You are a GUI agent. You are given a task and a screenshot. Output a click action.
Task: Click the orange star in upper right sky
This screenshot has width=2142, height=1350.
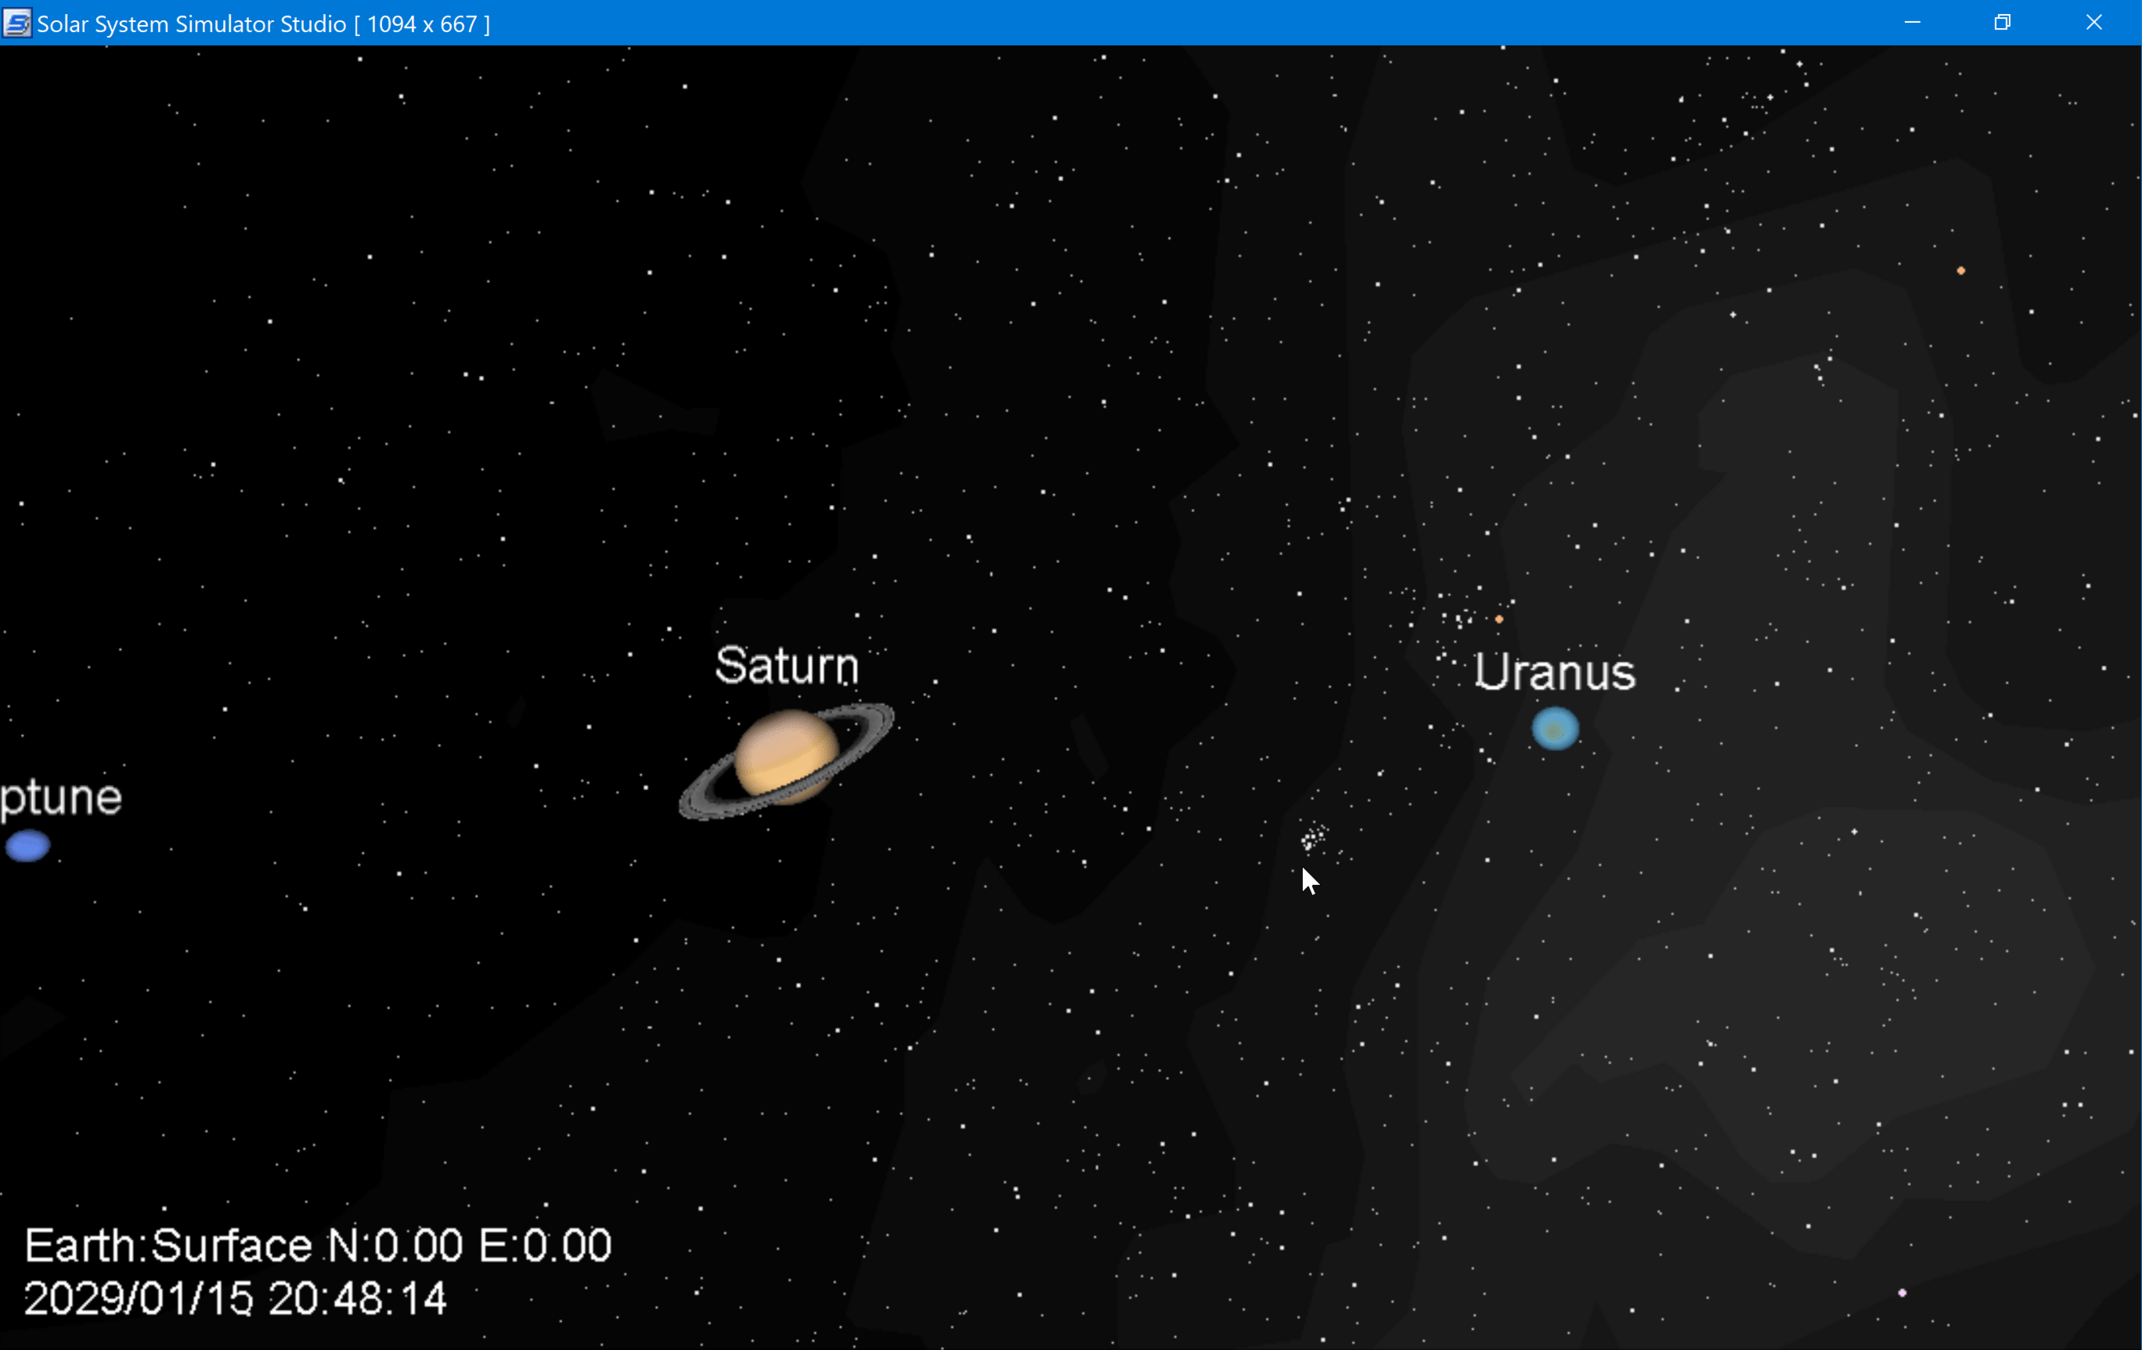click(1960, 270)
